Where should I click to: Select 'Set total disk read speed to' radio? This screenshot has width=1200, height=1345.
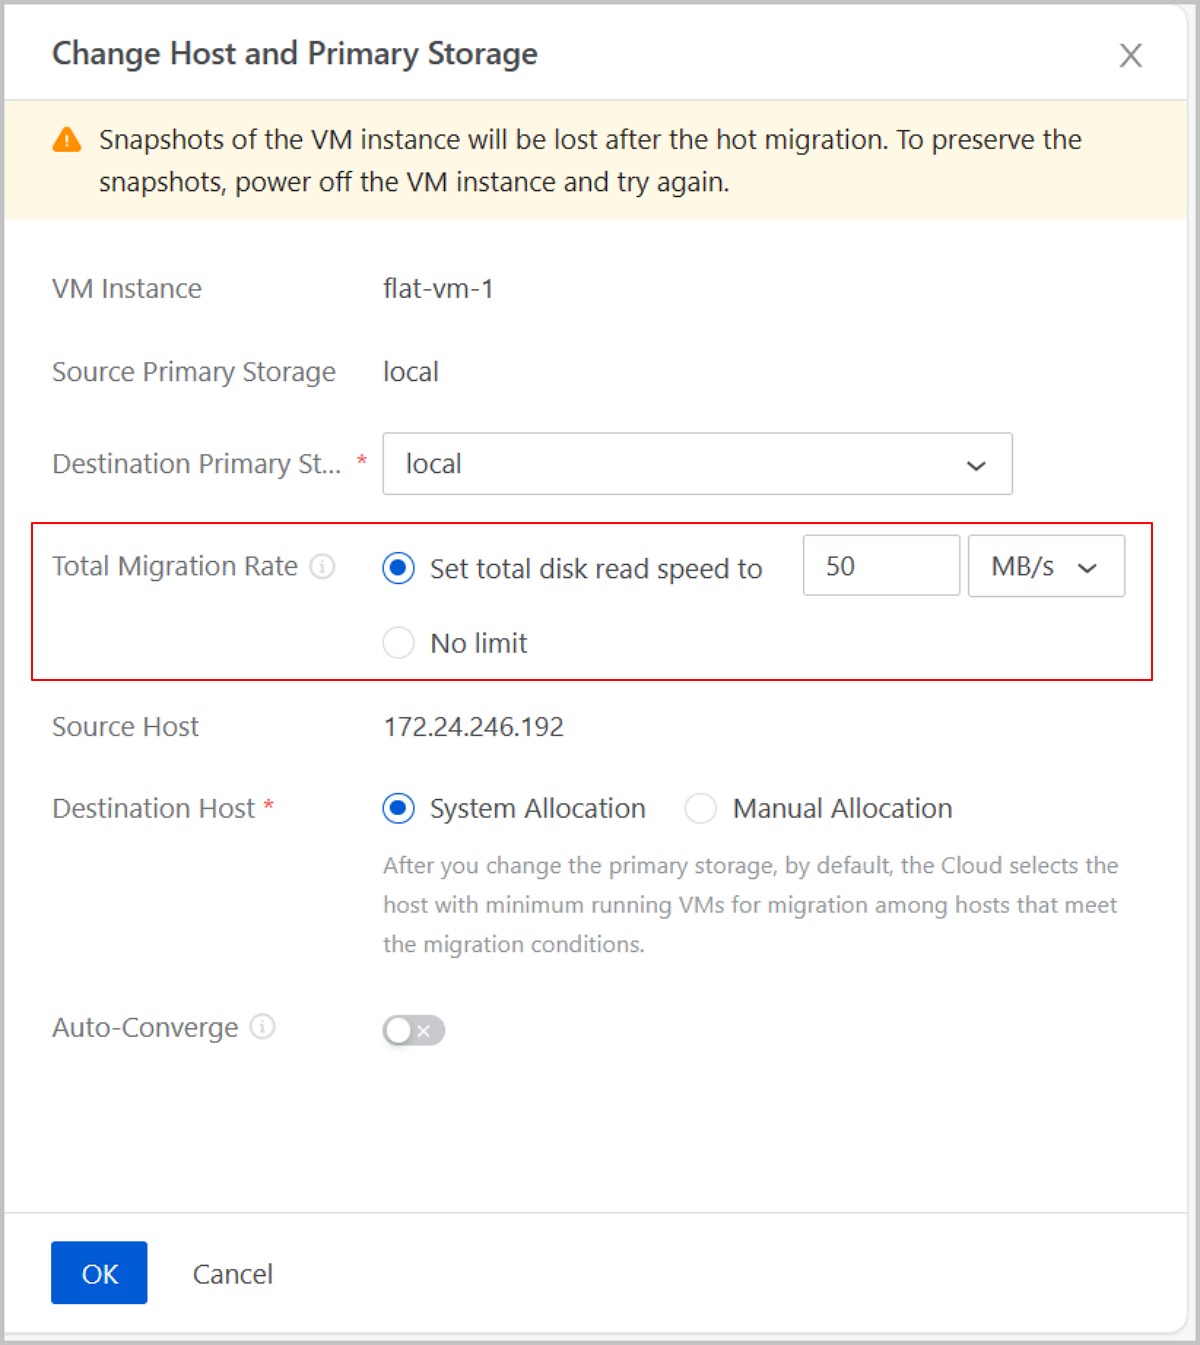pyautogui.click(x=398, y=568)
